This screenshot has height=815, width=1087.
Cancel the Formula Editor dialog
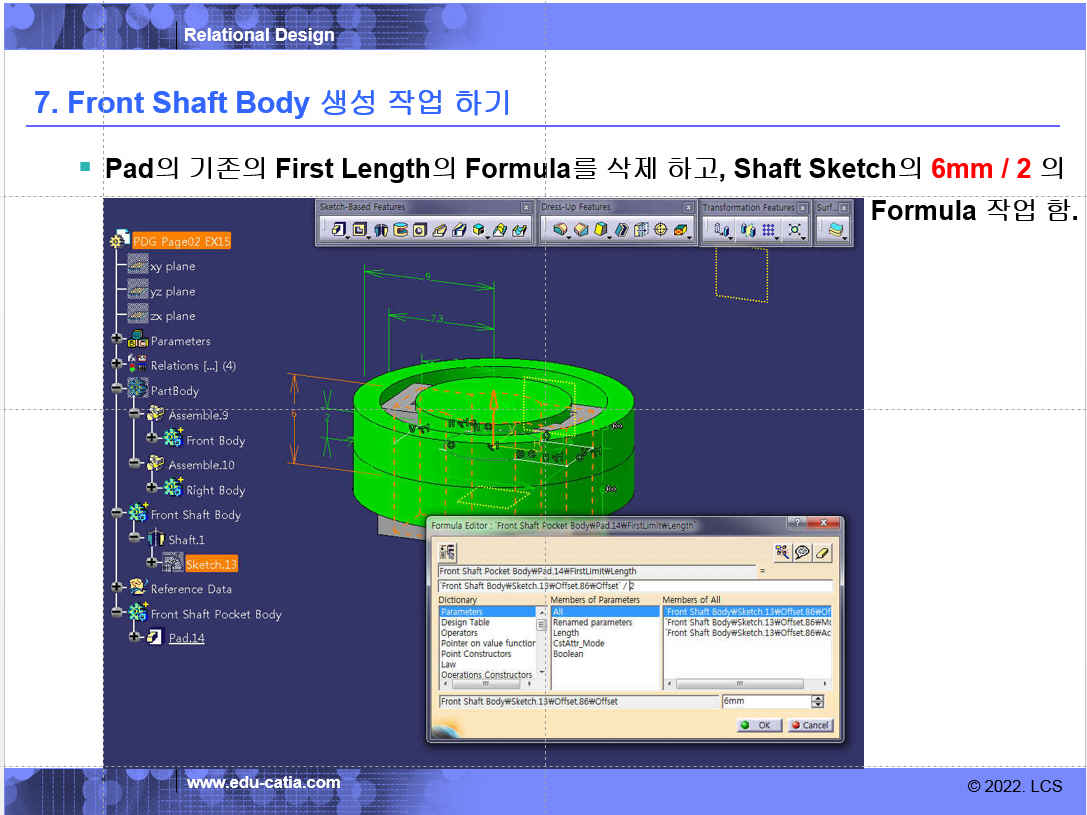pyautogui.click(x=810, y=725)
